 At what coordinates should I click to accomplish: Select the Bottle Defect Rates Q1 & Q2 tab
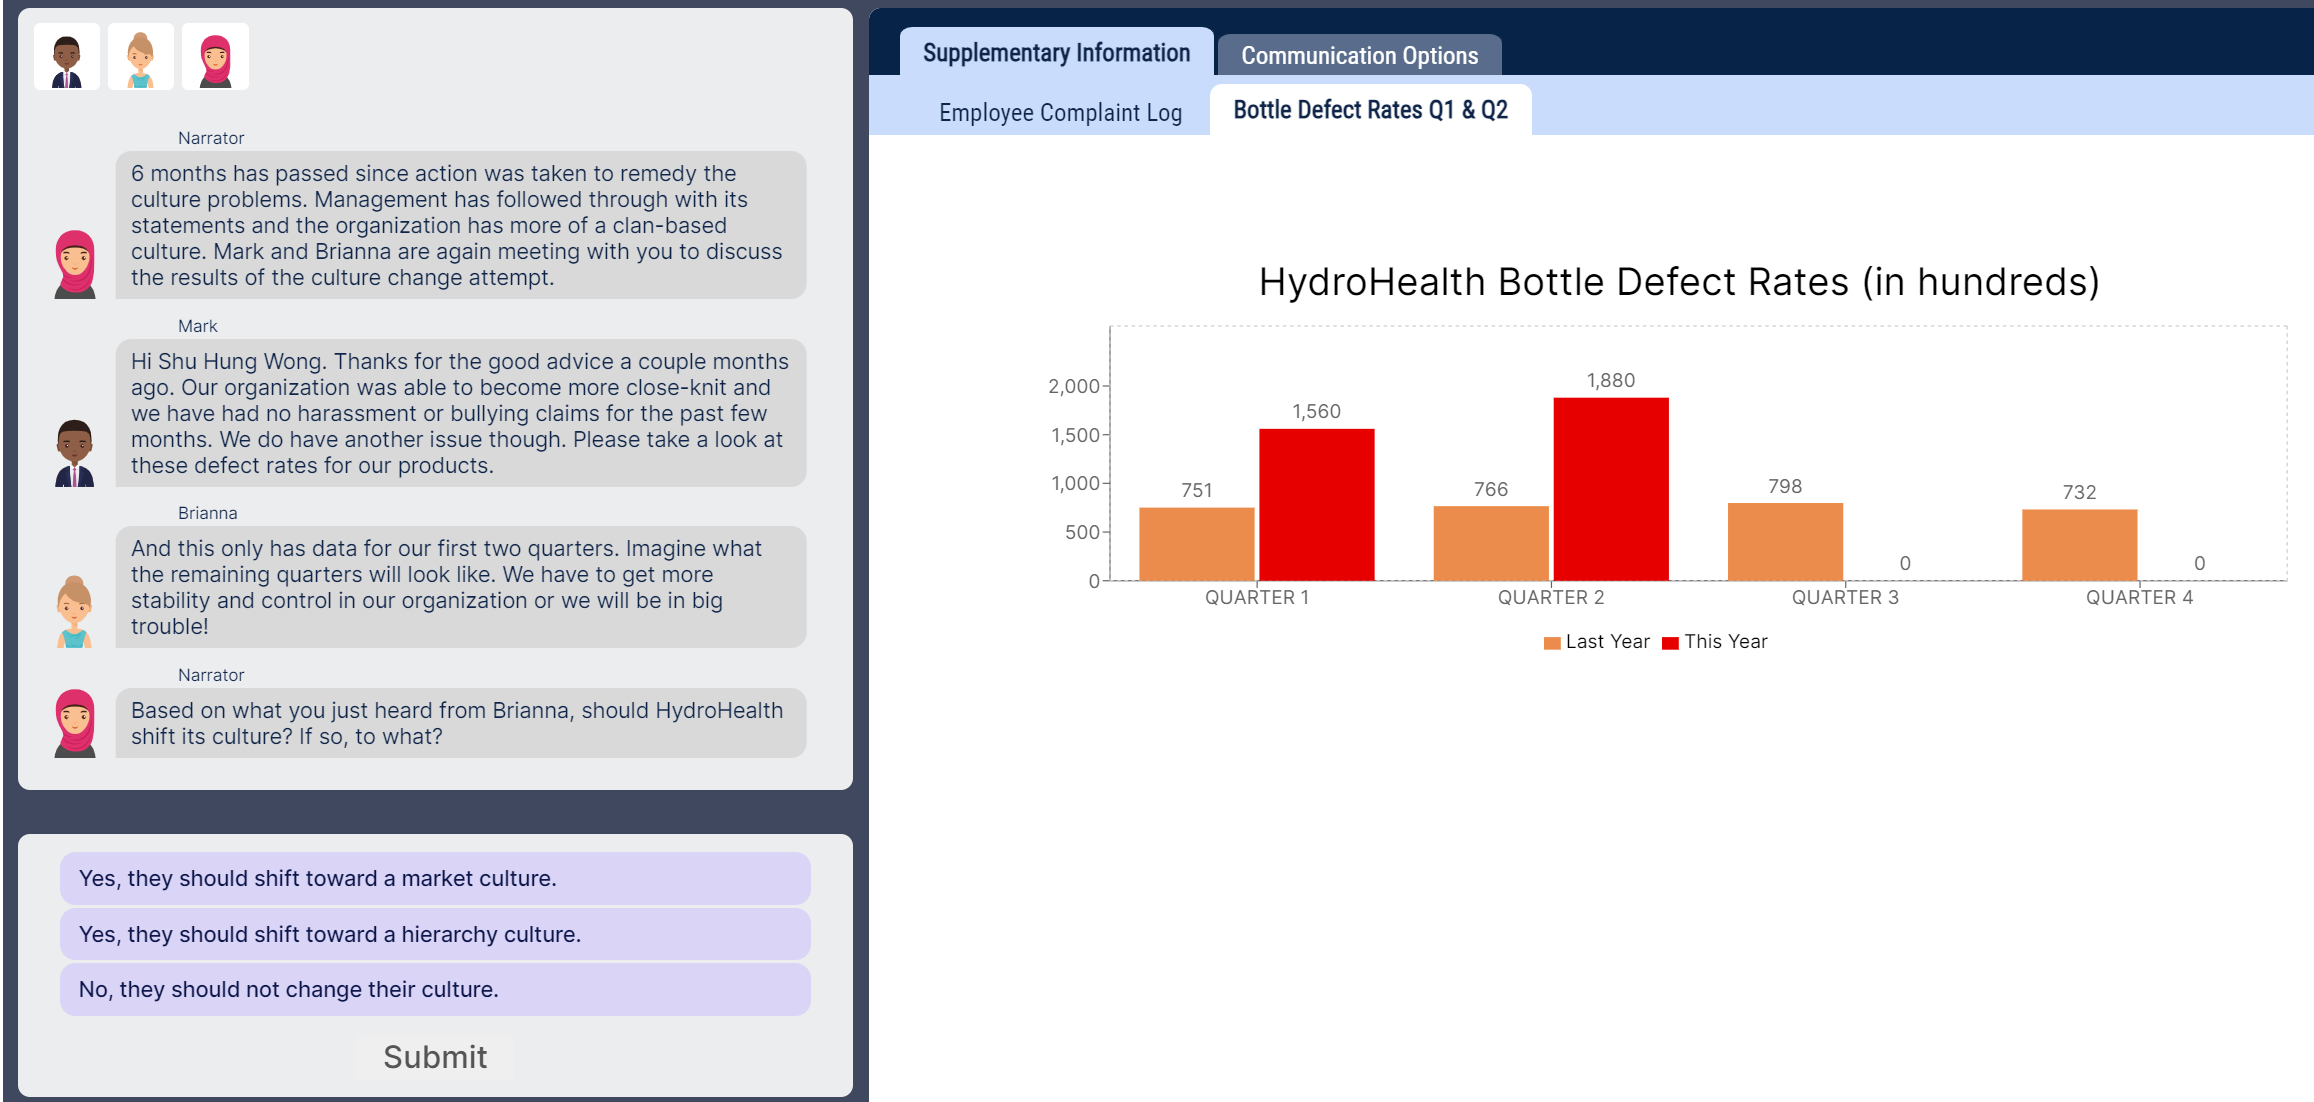pyautogui.click(x=1370, y=110)
